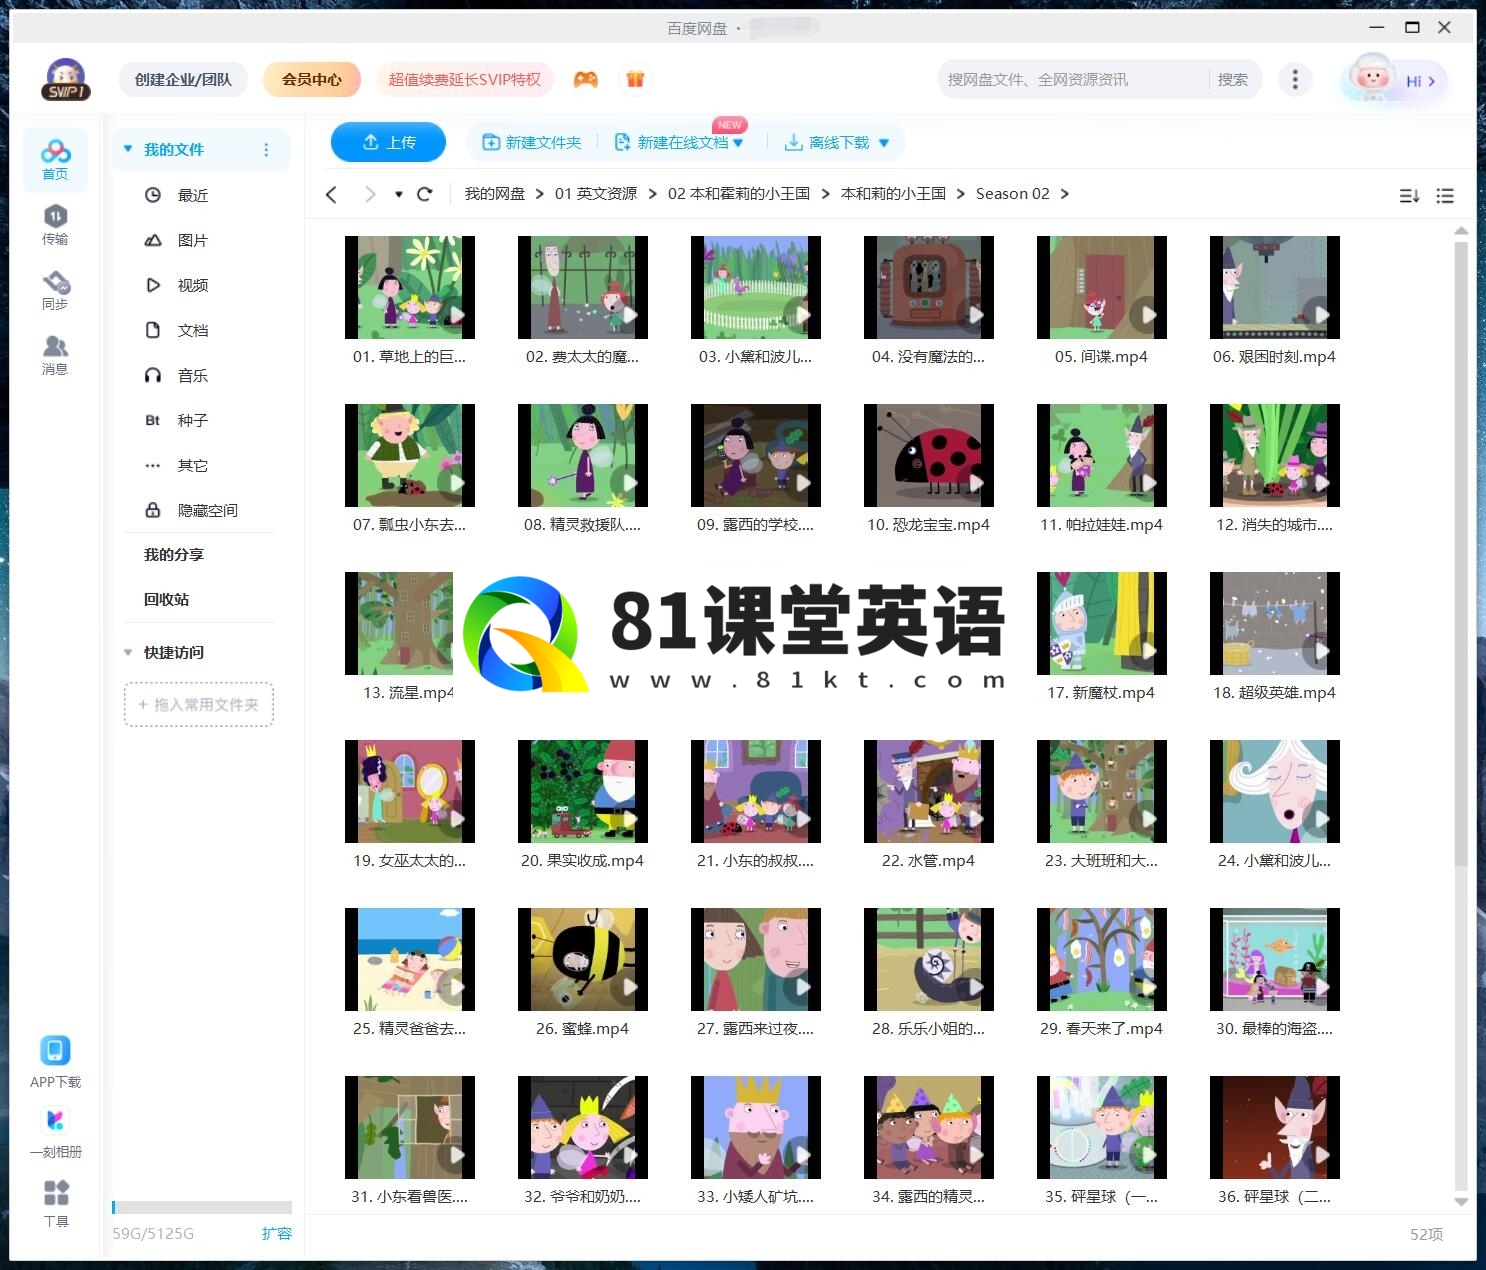Expand the 新建在线文档 dropdown
Viewport: 1486px width, 1270px height.
click(x=738, y=143)
